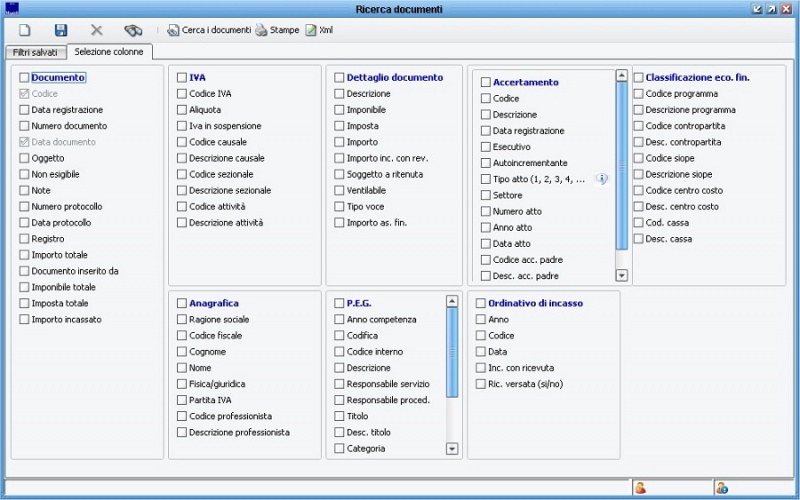Click the P.E.G. scrollbar thumb
Screen dimensions: 800x500
coord(452,353)
